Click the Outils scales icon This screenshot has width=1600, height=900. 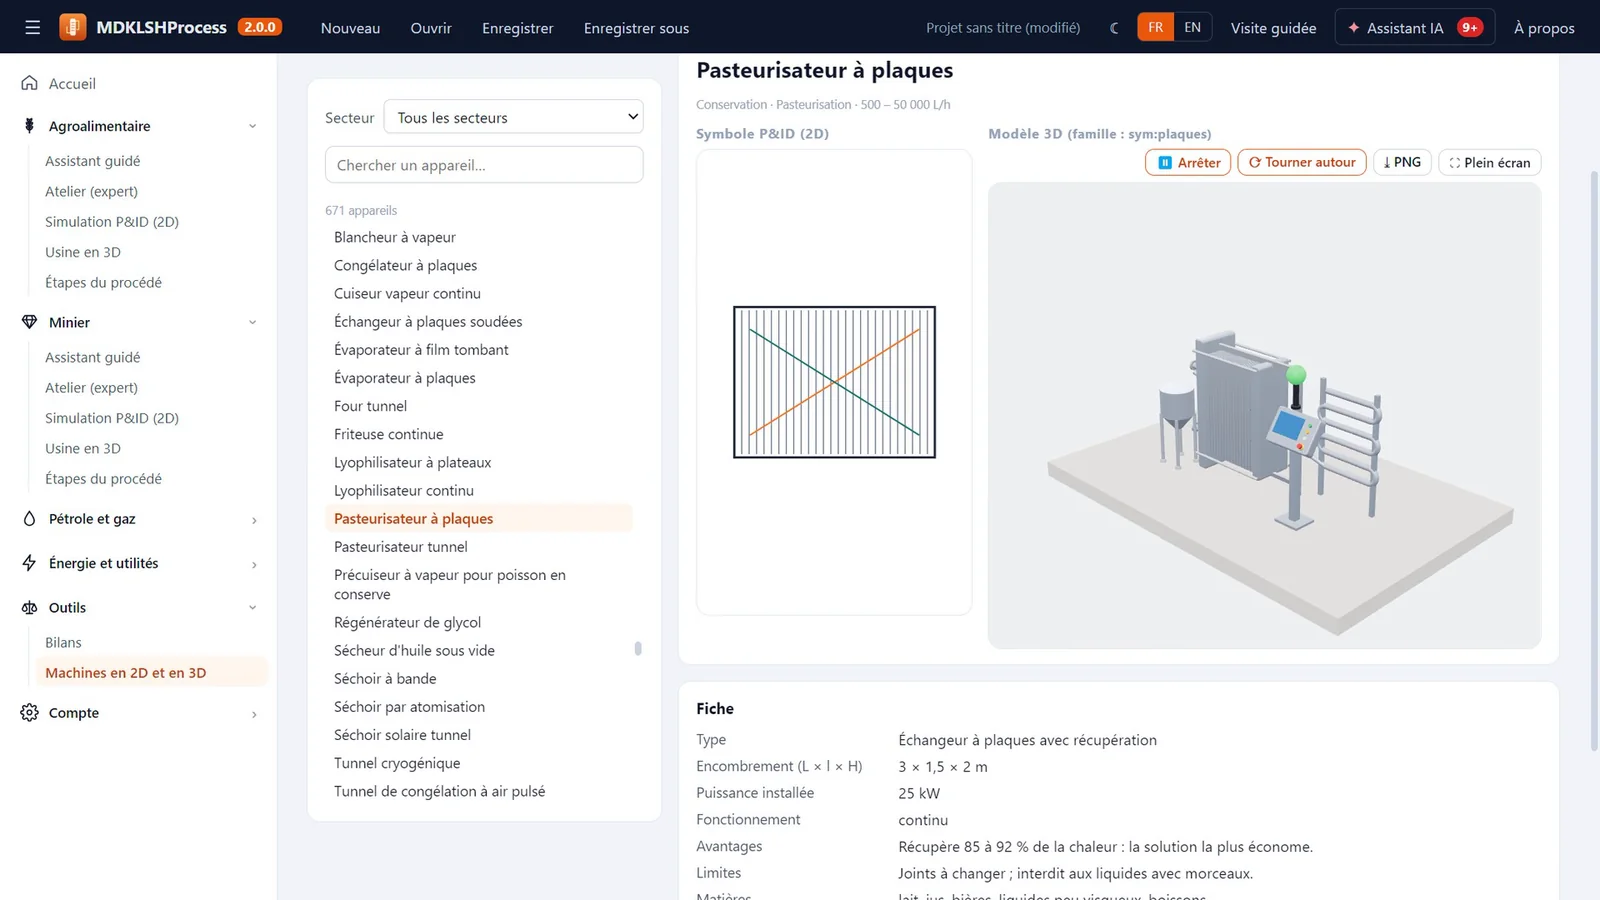[29, 607]
